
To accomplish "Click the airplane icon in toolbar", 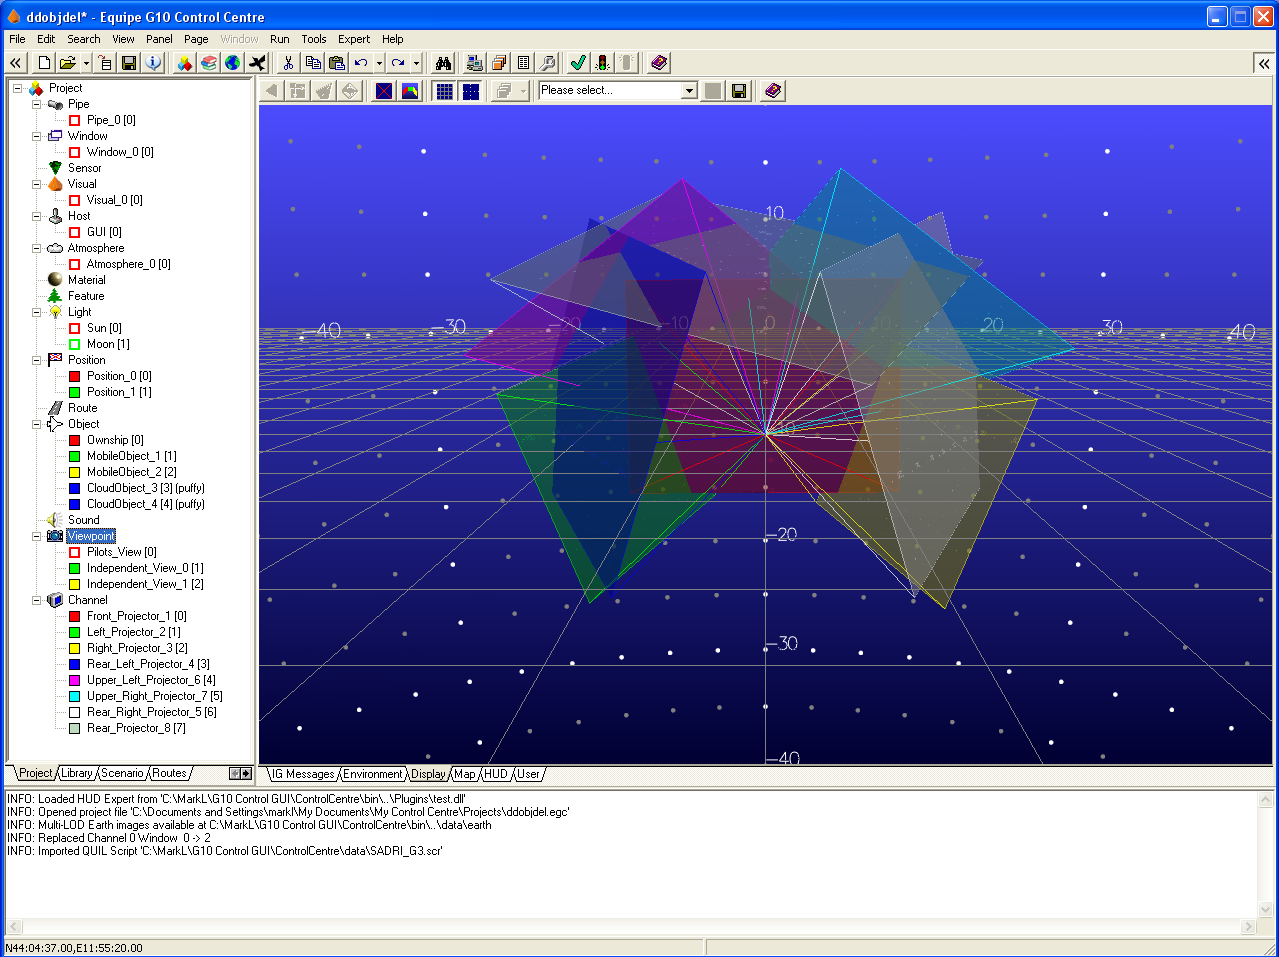I will point(258,63).
